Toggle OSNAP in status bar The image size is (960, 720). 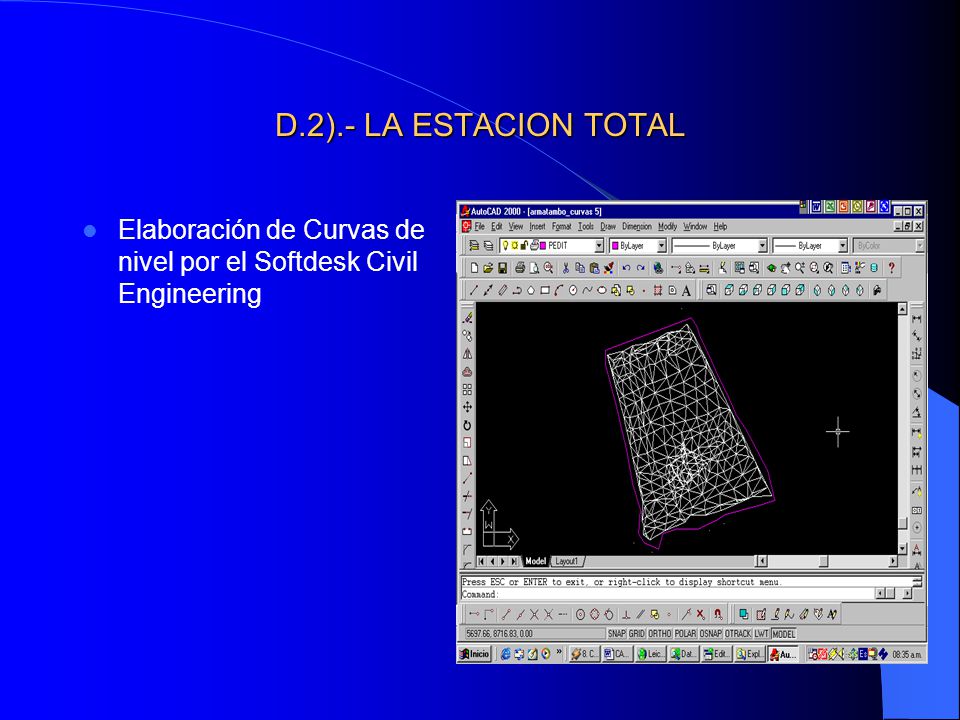click(x=711, y=634)
